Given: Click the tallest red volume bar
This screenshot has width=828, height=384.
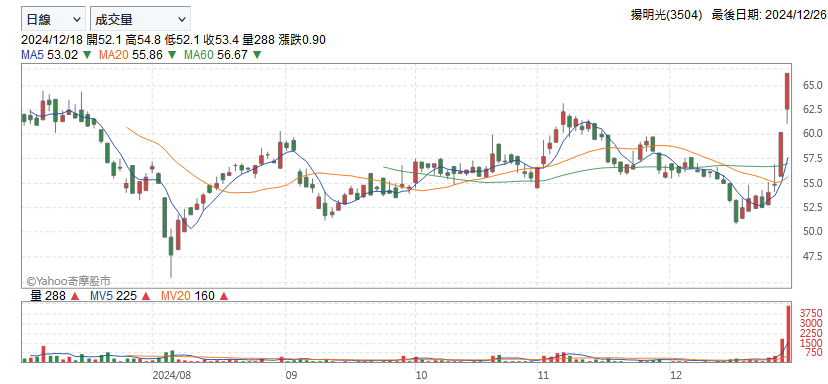Looking at the screenshot, I should (x=788, y=334).
